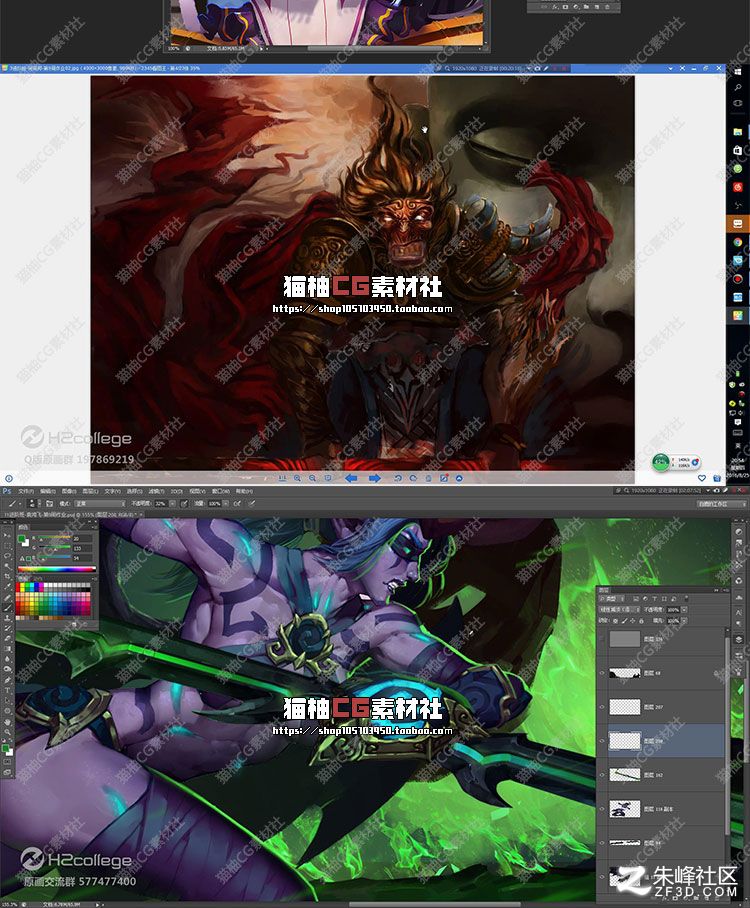750x908 pixels.
Task: Go to next image with right arrow
Action: (375, 478)
